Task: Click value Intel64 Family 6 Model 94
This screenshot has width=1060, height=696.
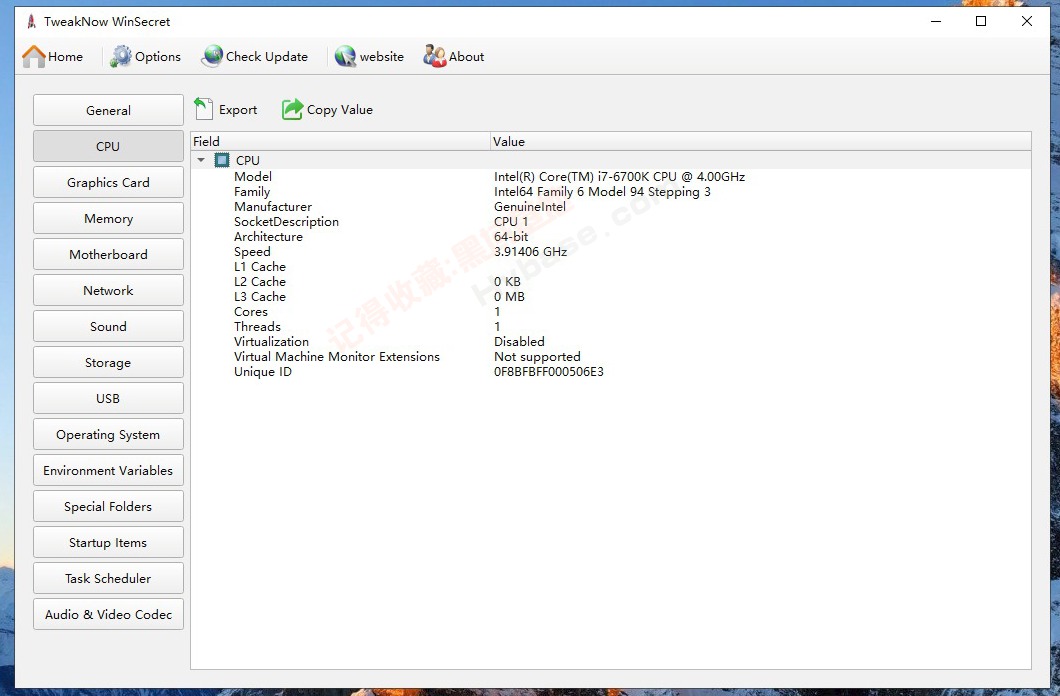Action: click(569, 191)
